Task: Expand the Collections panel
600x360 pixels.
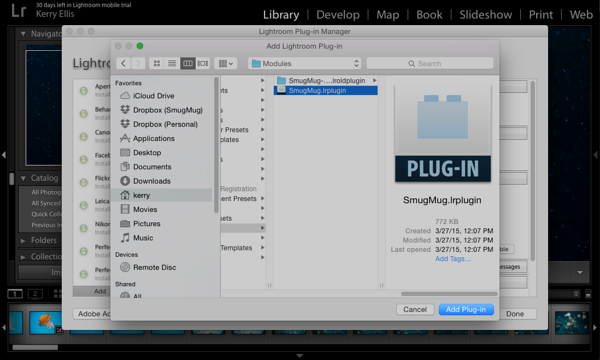Action: [23, 257]
